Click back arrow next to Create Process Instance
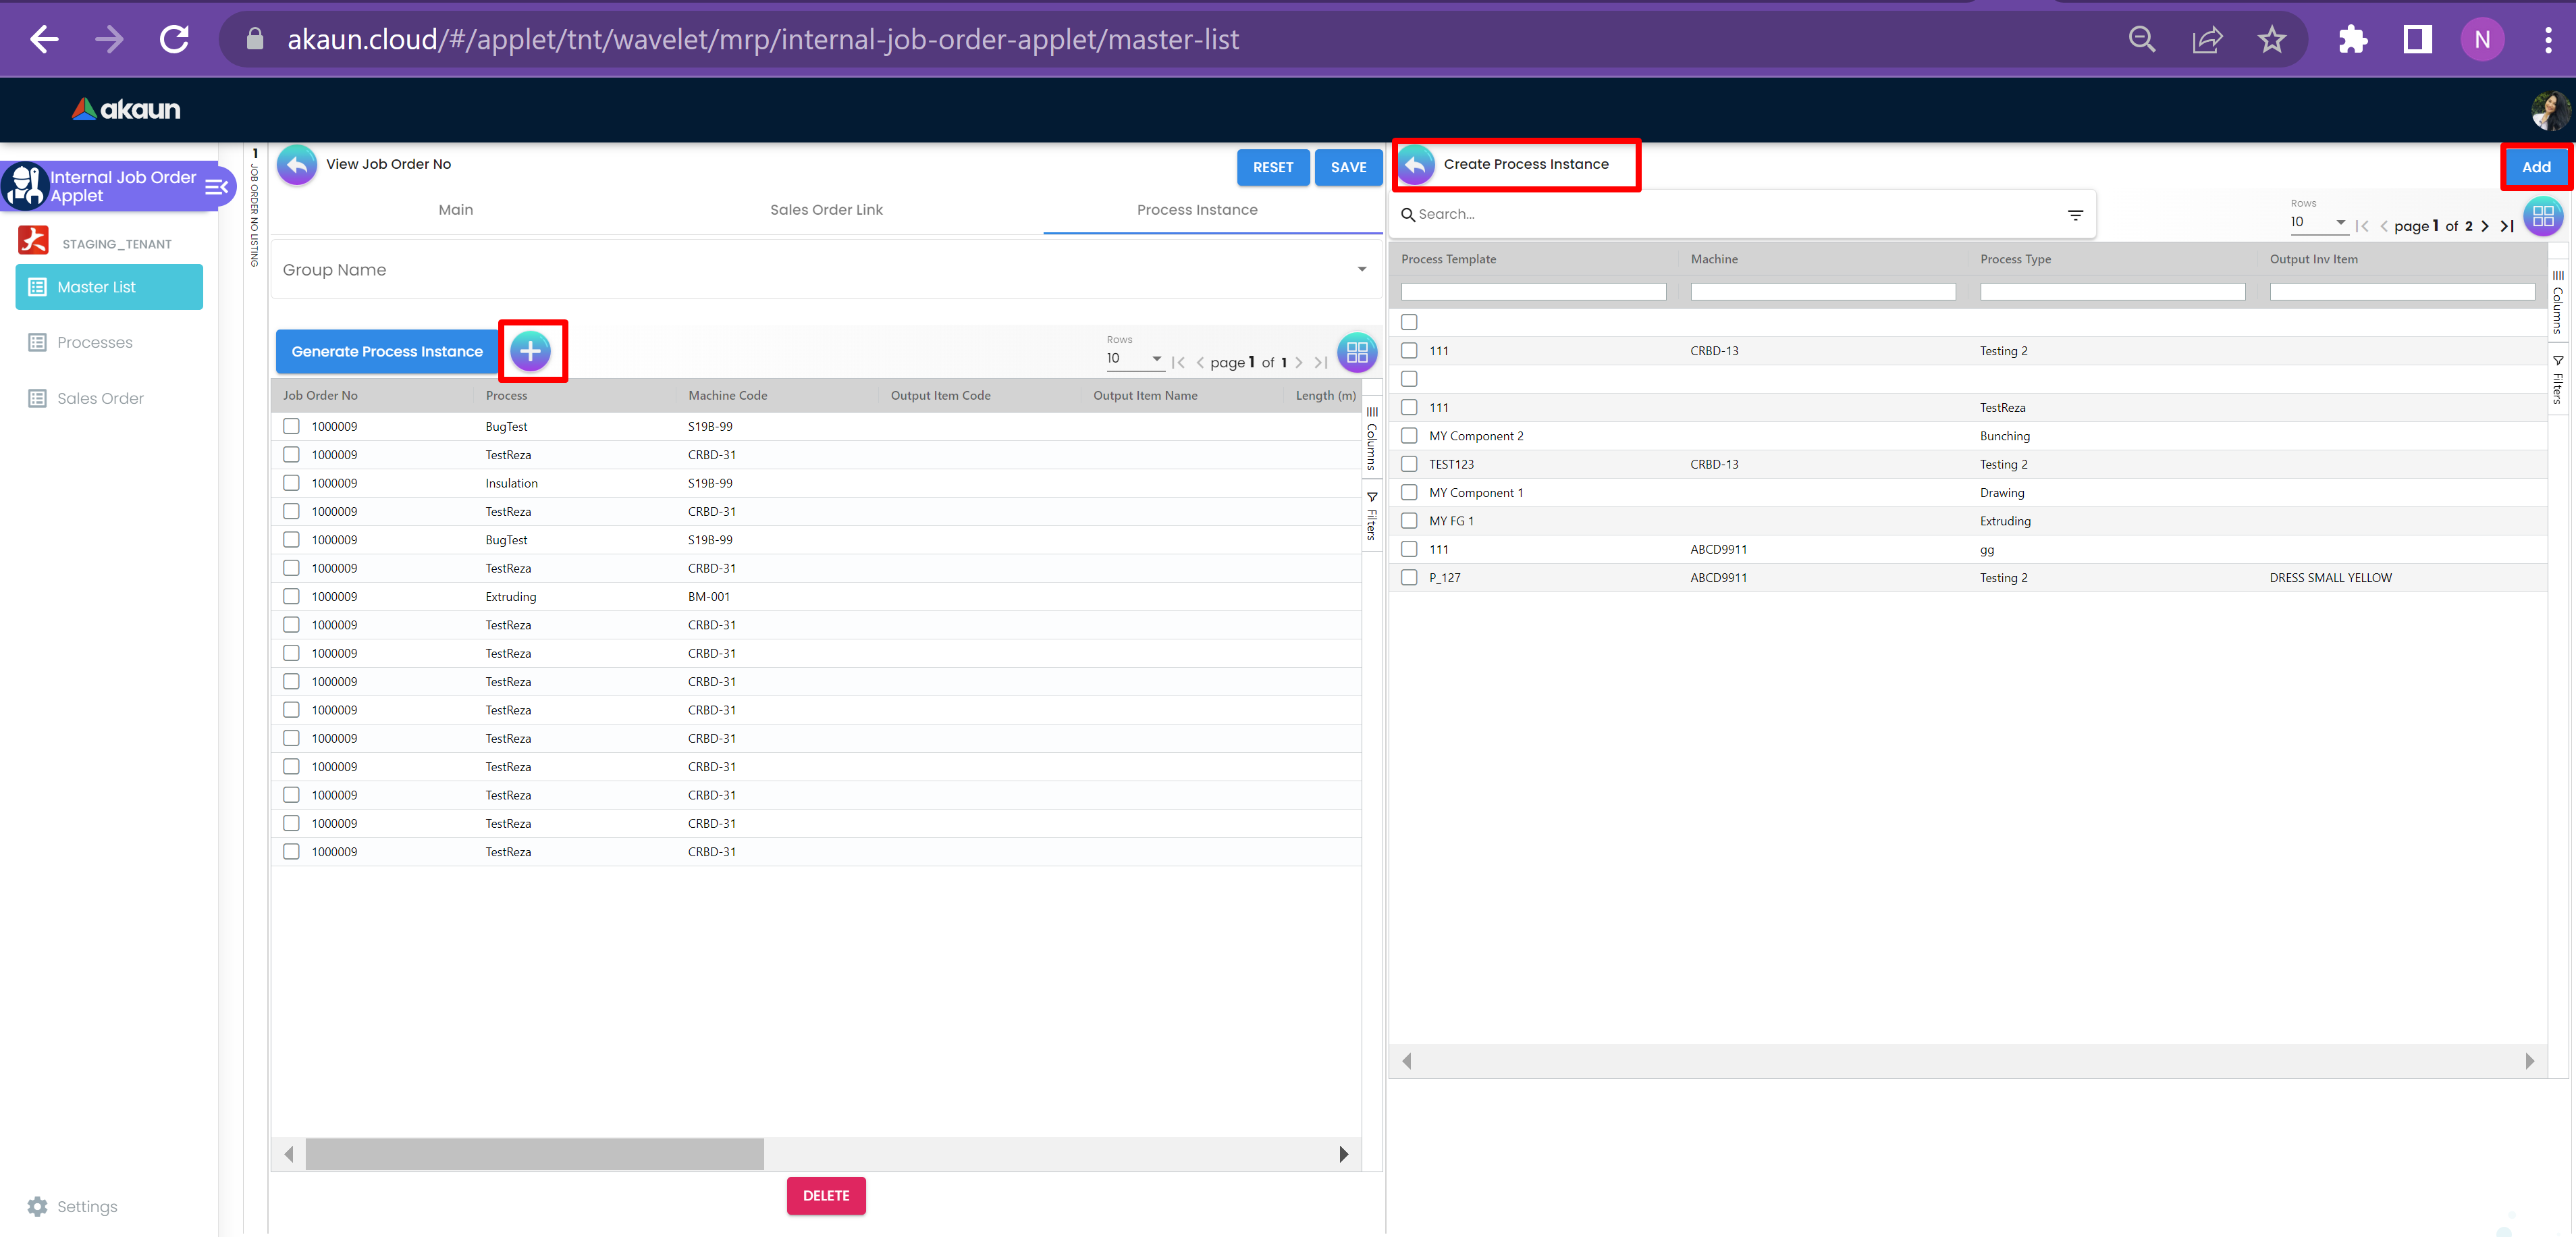Image resolution: width=2576 pixels, height=1237 pixels. 1416,165
